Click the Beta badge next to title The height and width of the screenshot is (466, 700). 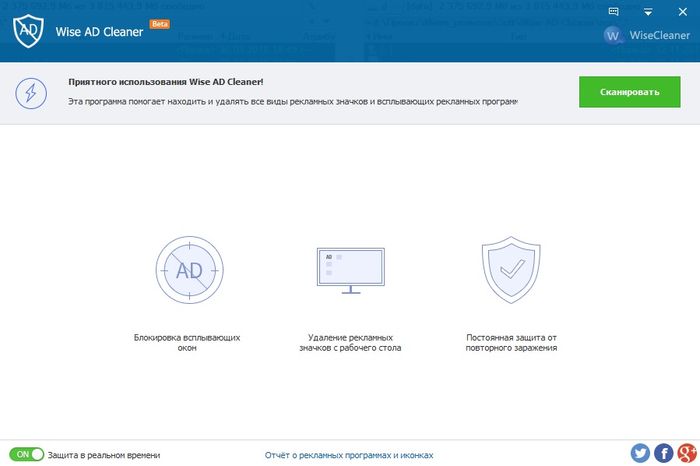coord(159,24)
